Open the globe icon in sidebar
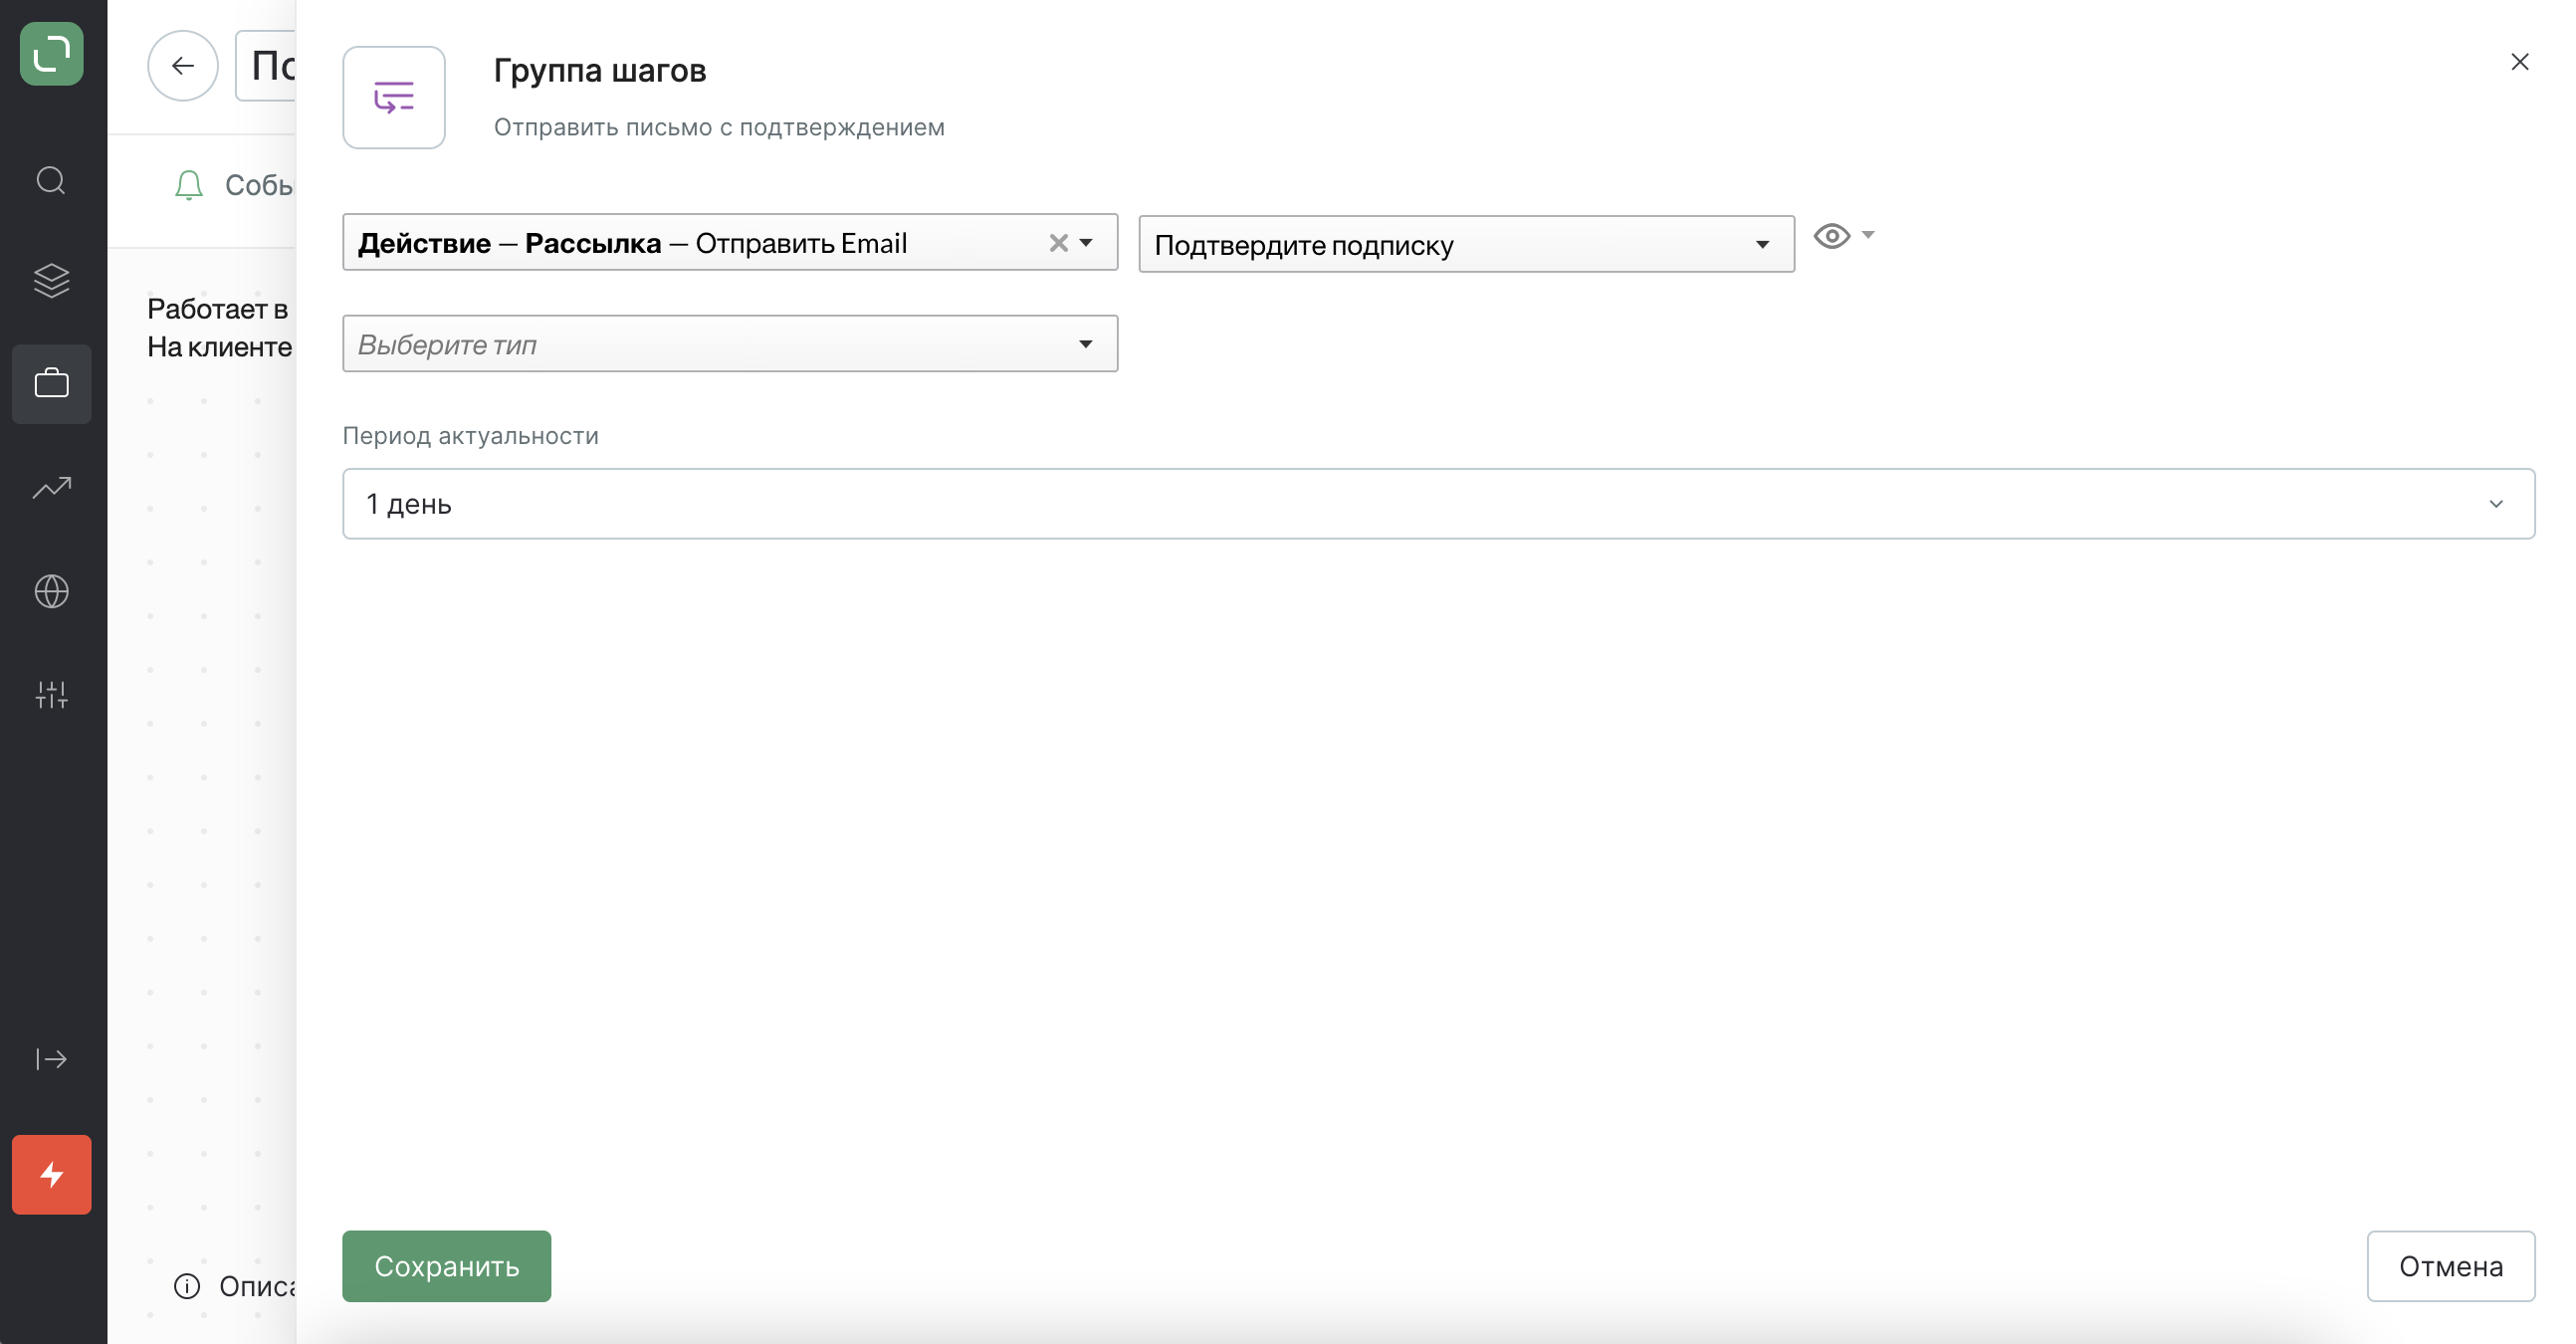This screenshot has height=1344, width=2576. 51,591
